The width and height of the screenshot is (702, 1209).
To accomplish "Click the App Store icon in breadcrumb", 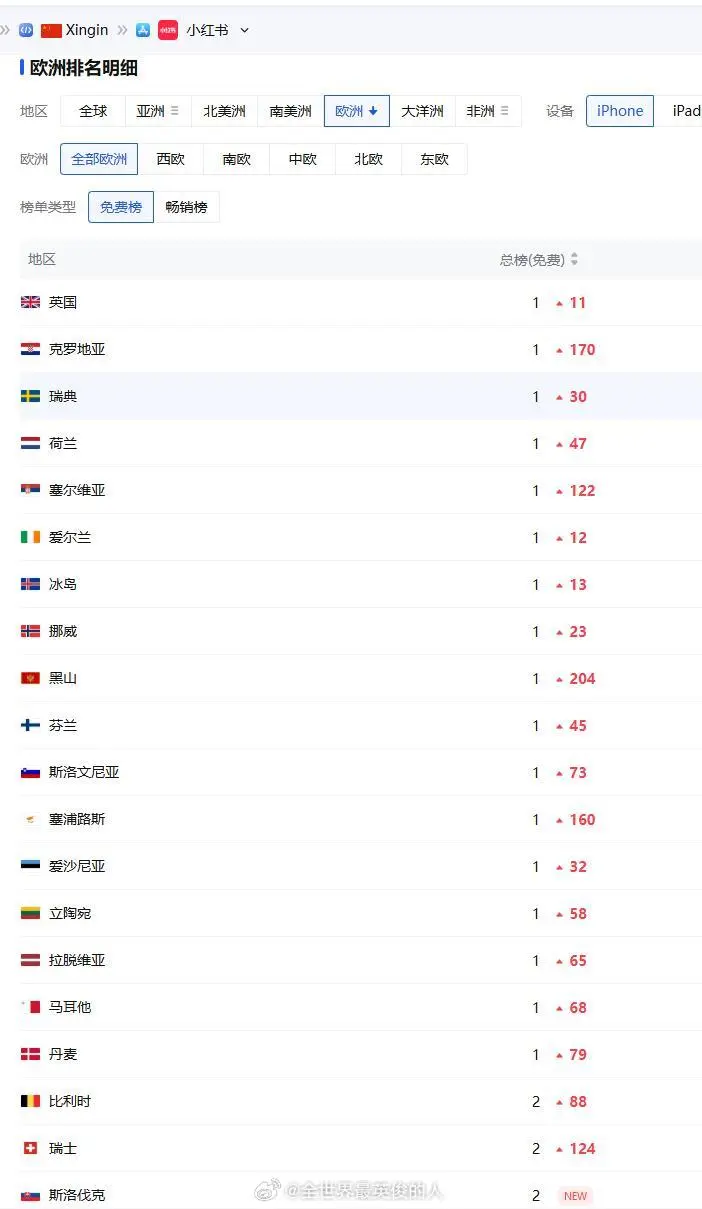I will [x=143, y=30].
